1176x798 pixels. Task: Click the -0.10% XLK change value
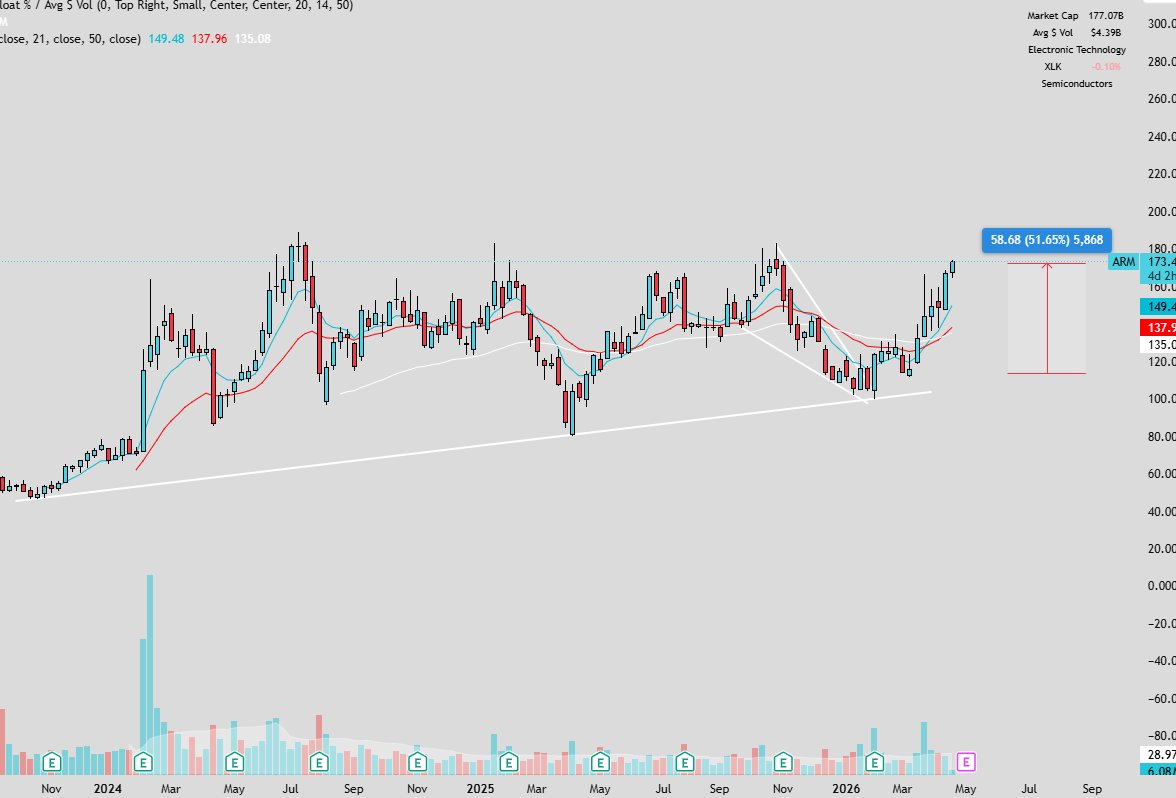1106,67
